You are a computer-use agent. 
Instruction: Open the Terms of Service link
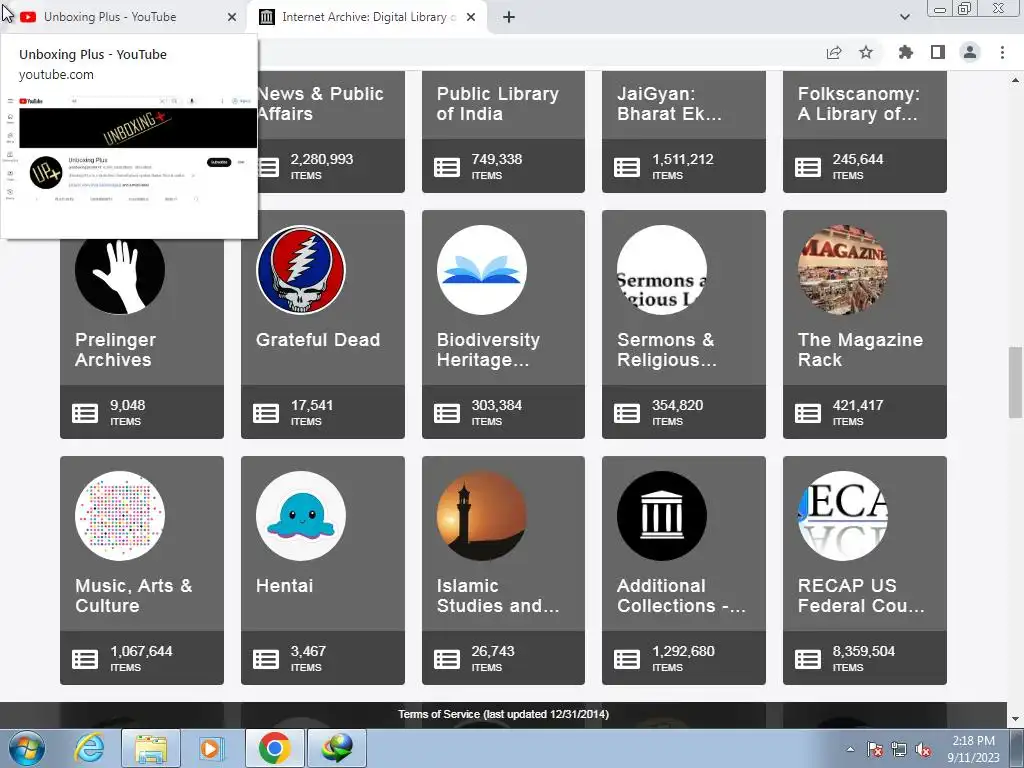pyautogui.click(x=504, y=714)
